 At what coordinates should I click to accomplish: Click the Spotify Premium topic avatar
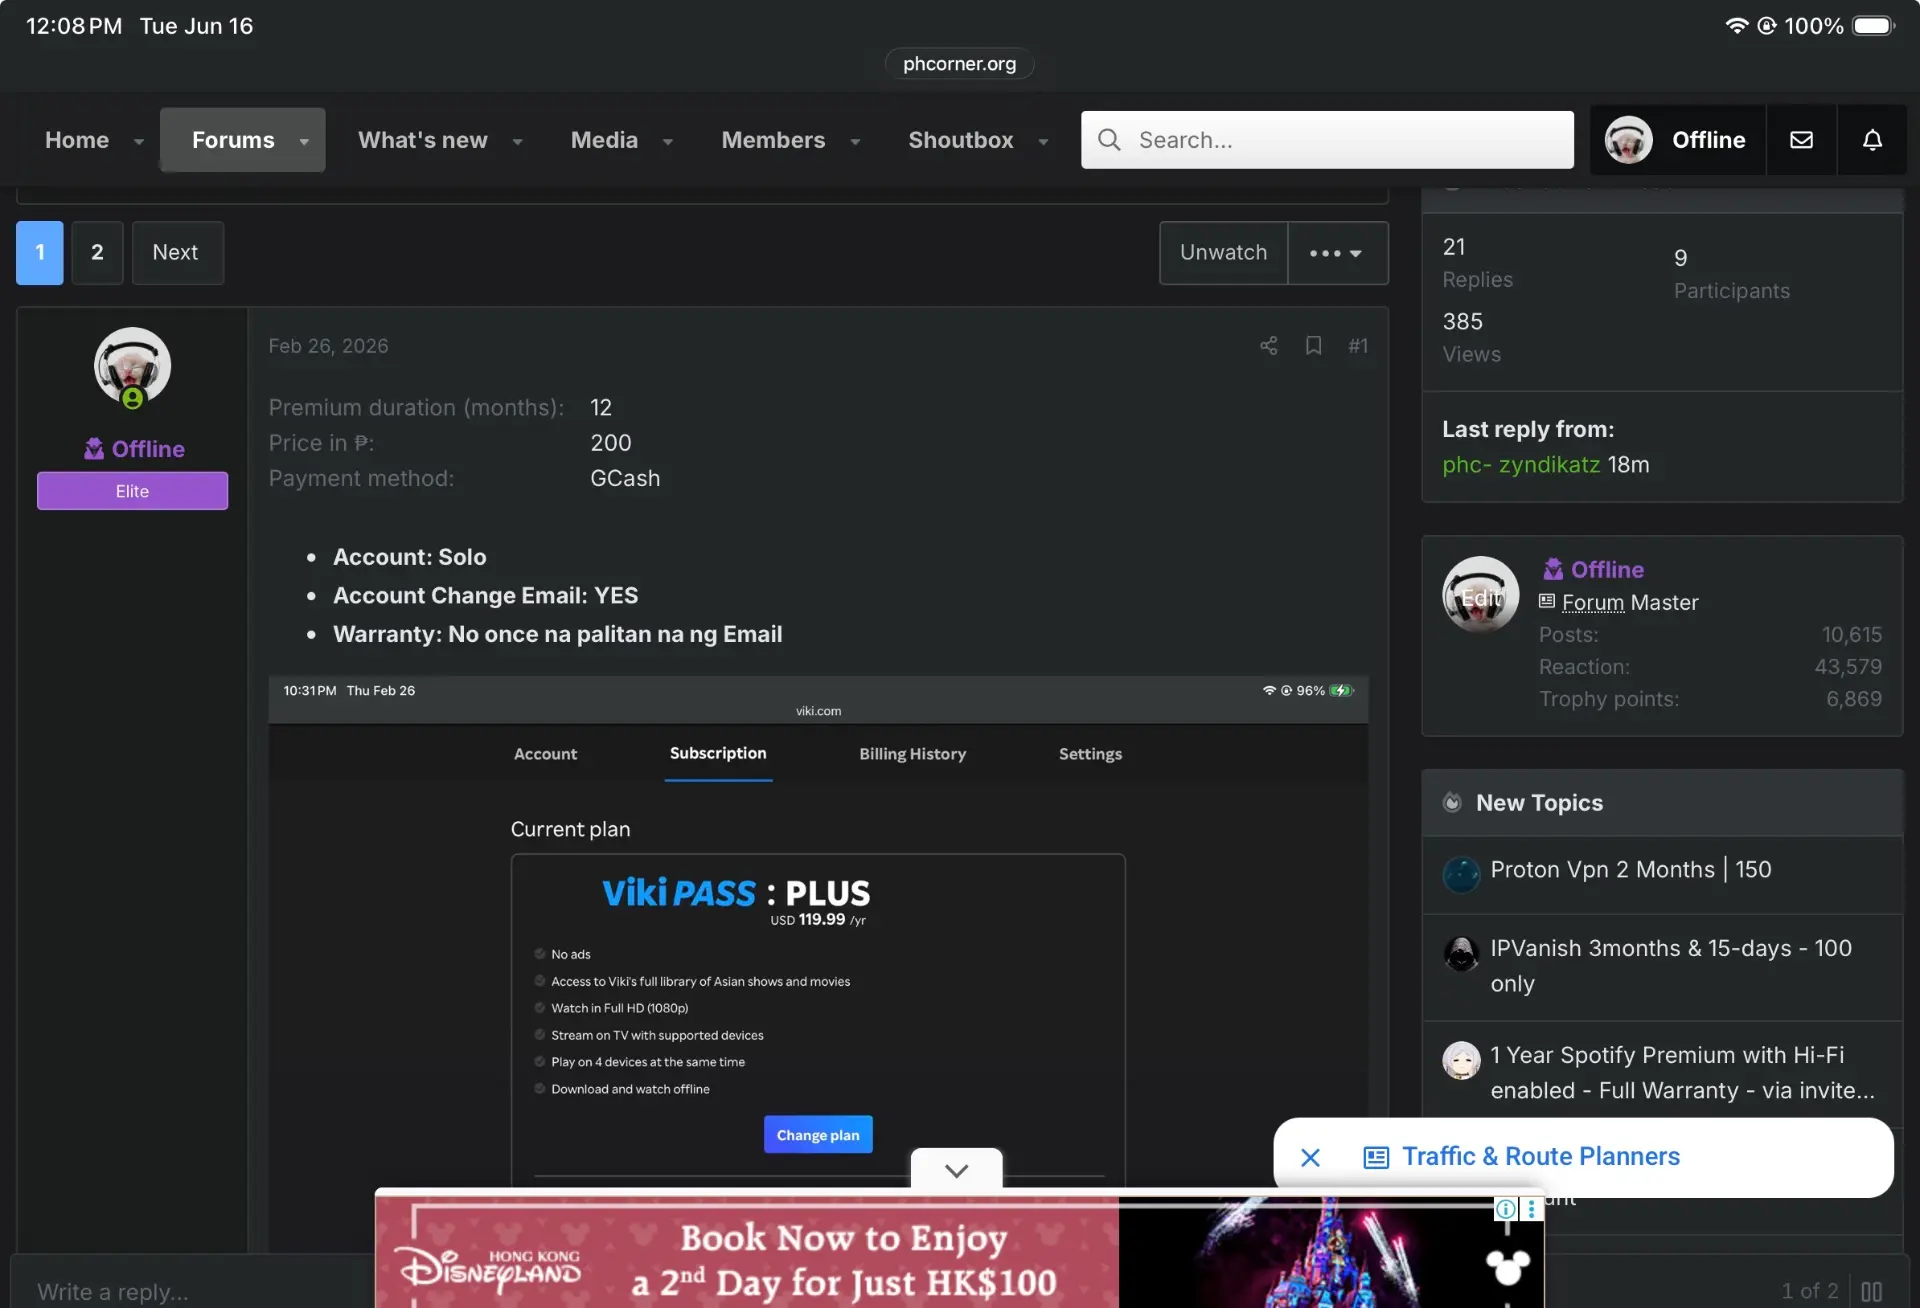1461,1060
